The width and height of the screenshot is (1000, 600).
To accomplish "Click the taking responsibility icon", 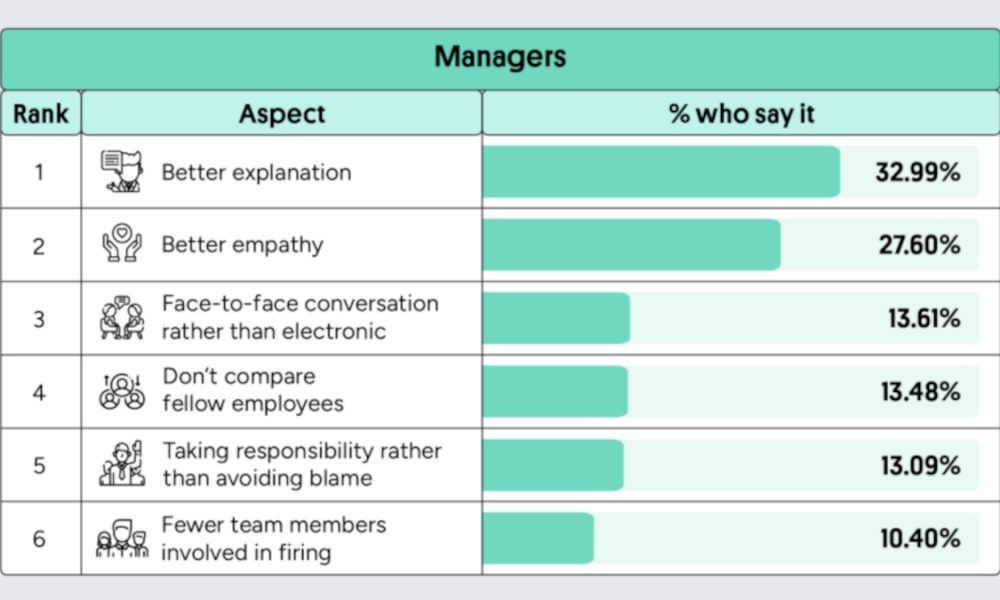I will 122,464.
